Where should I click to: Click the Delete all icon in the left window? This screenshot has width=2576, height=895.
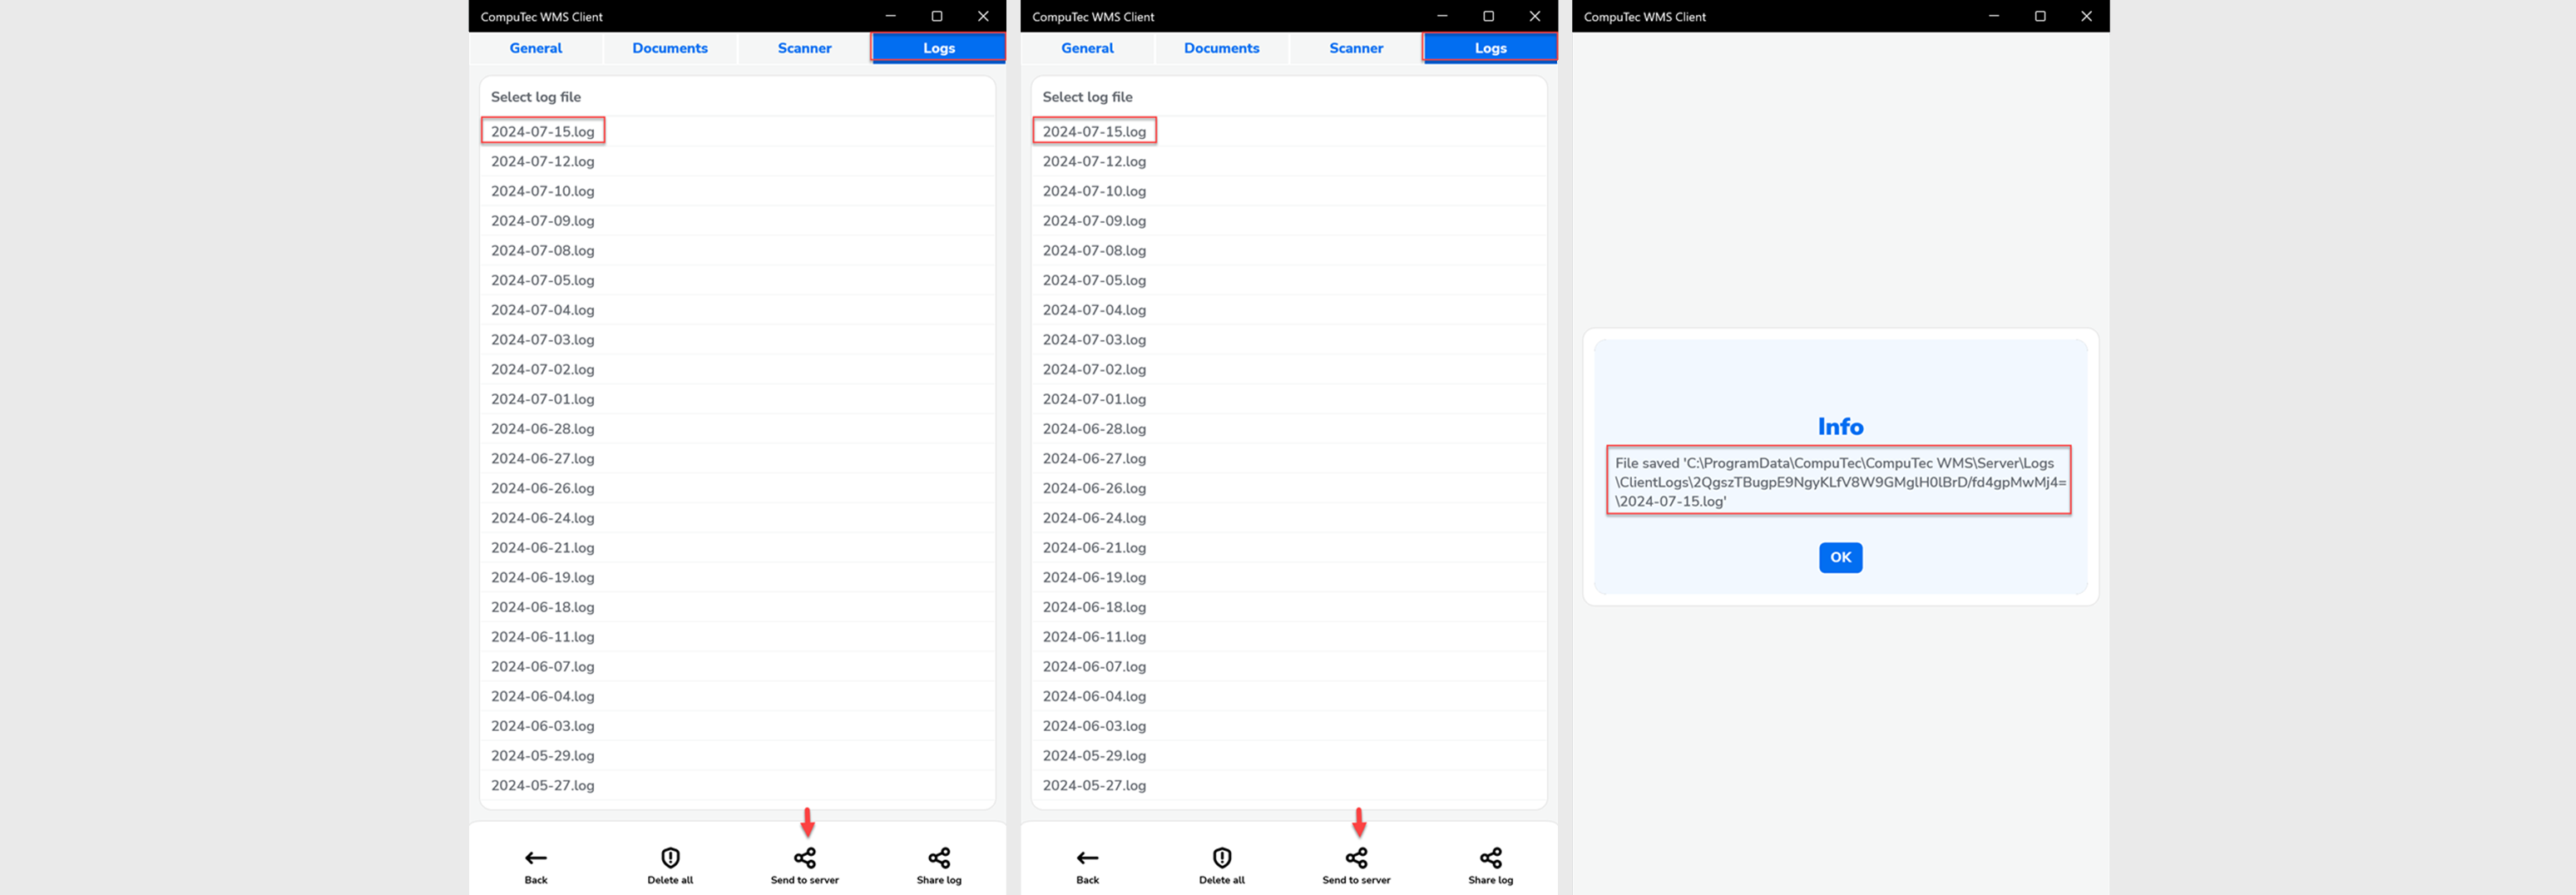[670, 858]
